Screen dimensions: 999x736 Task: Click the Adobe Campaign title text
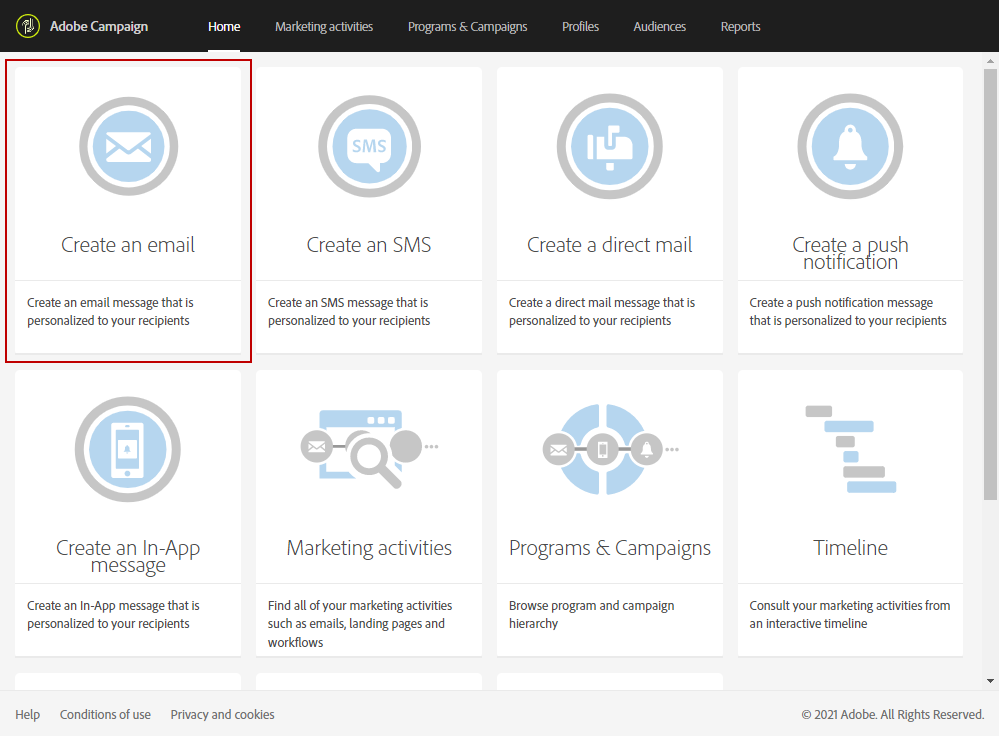click(99, 27)
